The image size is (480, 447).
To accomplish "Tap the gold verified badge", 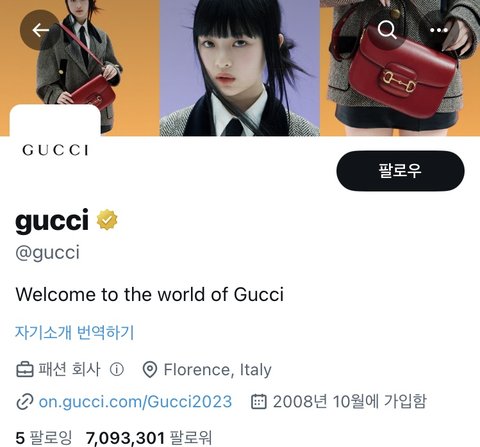I will [107, 220].
